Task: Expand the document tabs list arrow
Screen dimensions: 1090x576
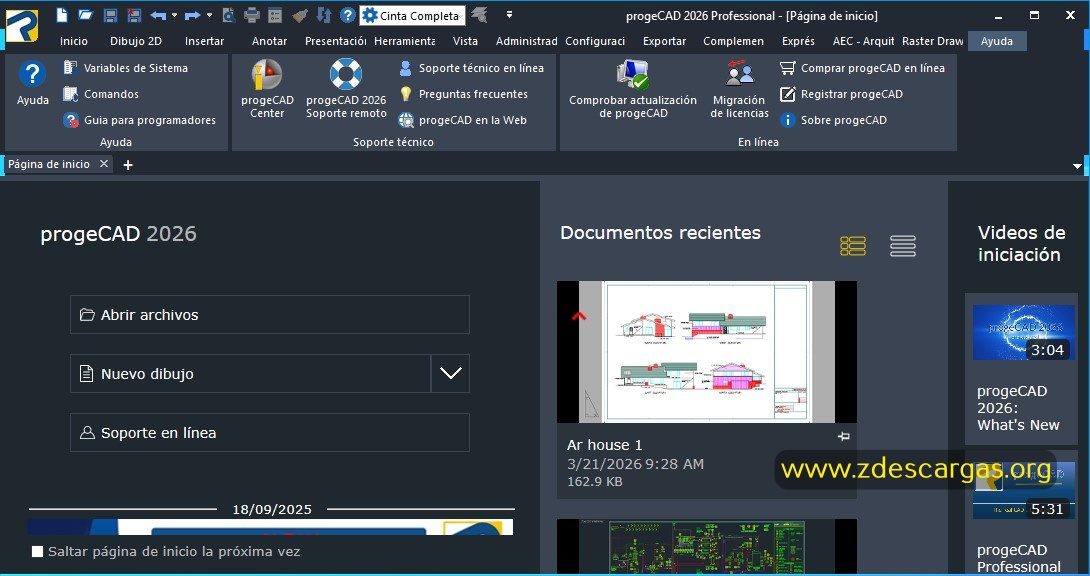Action: 1077,166
